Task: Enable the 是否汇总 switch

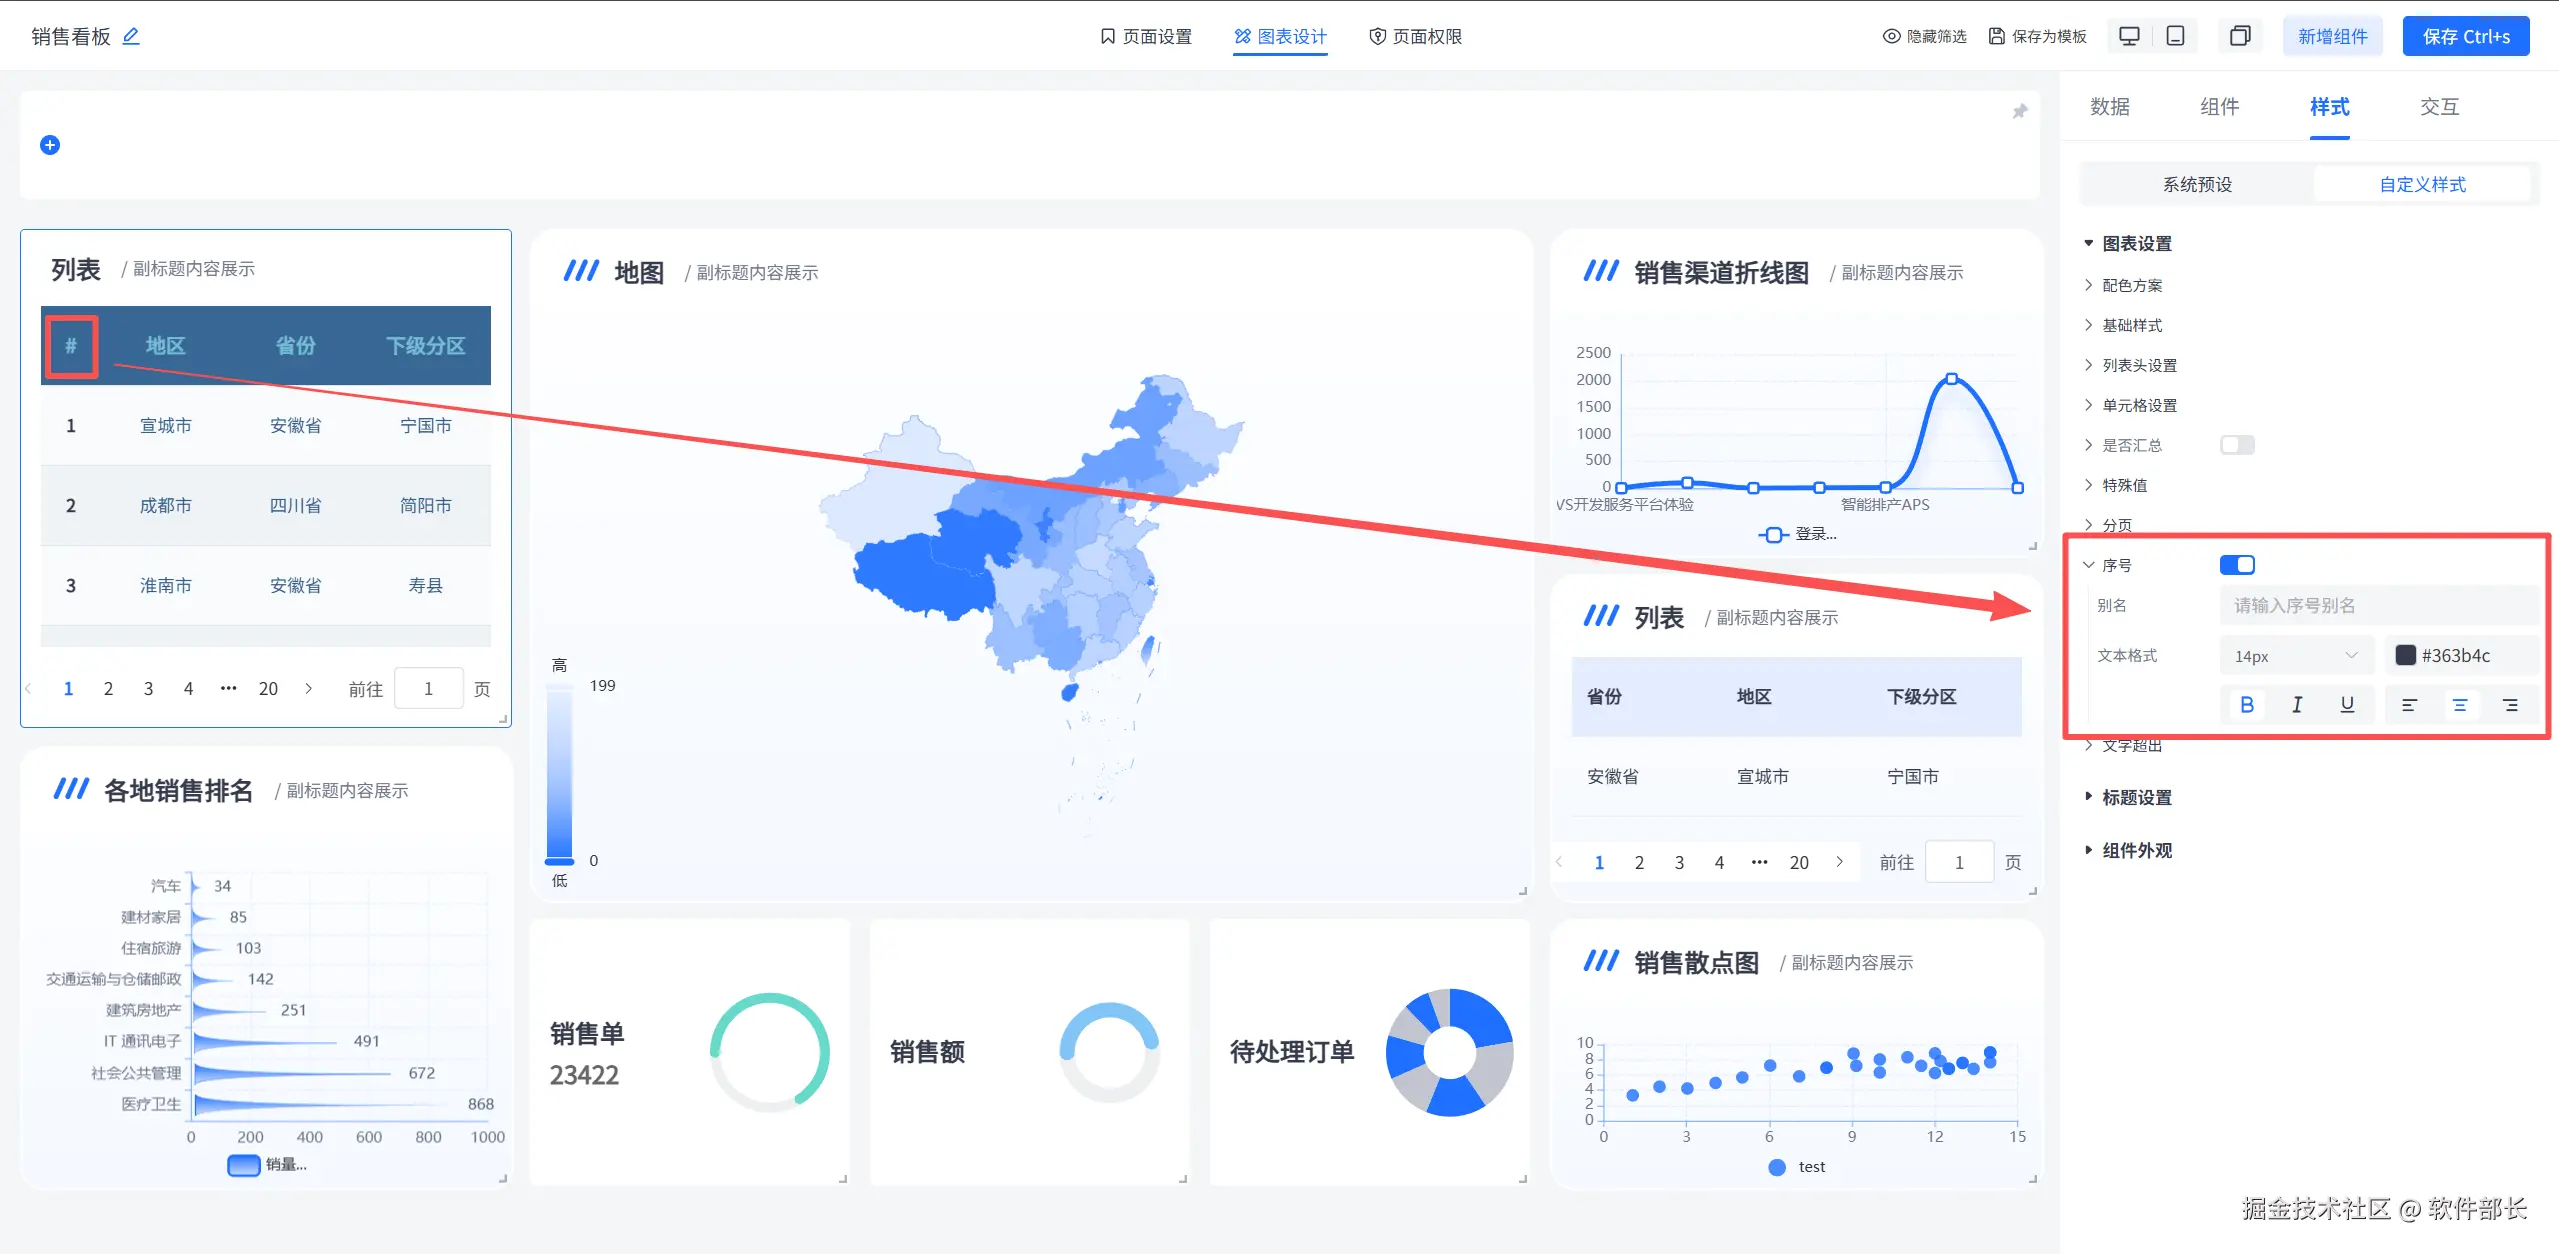Action: click(2237, 445)
